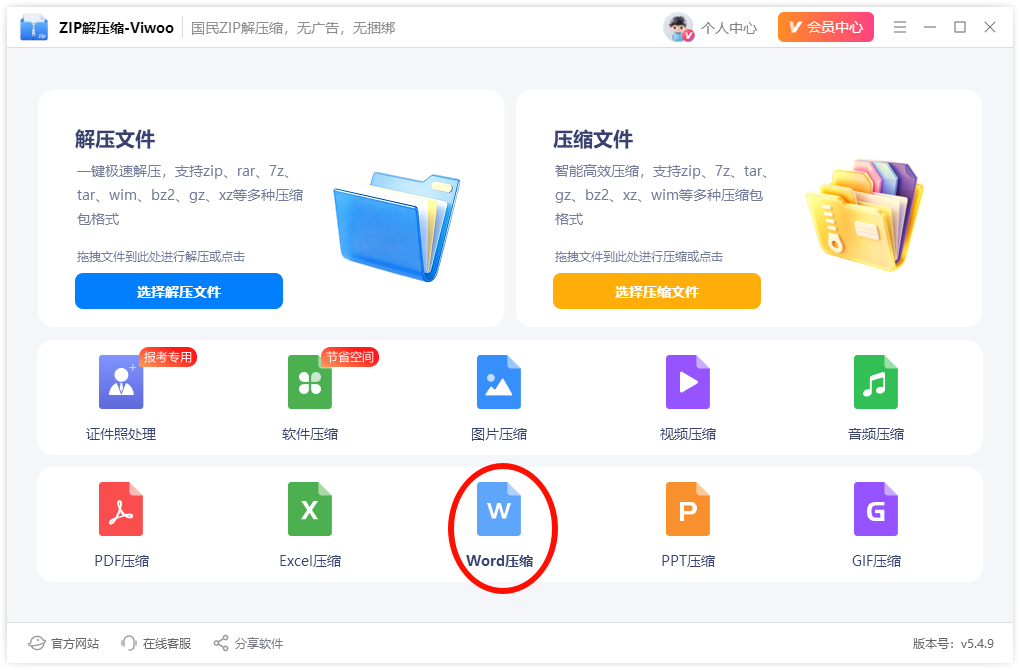
Task: Click the PPT压缩 label
Action: coord(688,561)
